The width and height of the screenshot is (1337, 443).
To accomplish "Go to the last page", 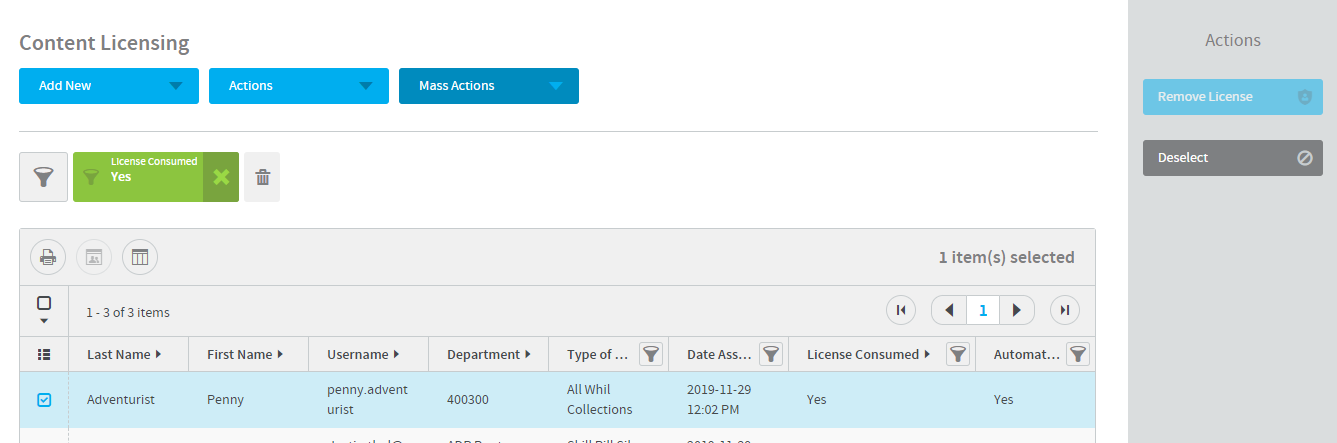I will point(1065,310).
